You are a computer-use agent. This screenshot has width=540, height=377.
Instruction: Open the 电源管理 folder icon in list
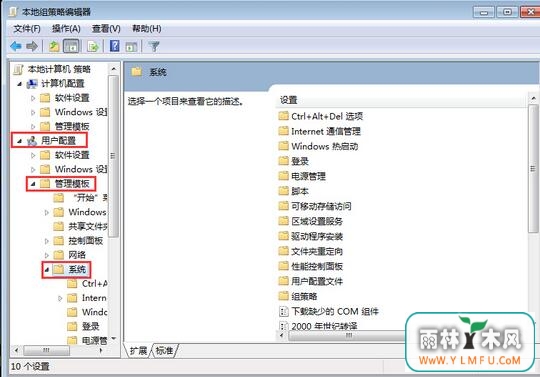[283, 176]
